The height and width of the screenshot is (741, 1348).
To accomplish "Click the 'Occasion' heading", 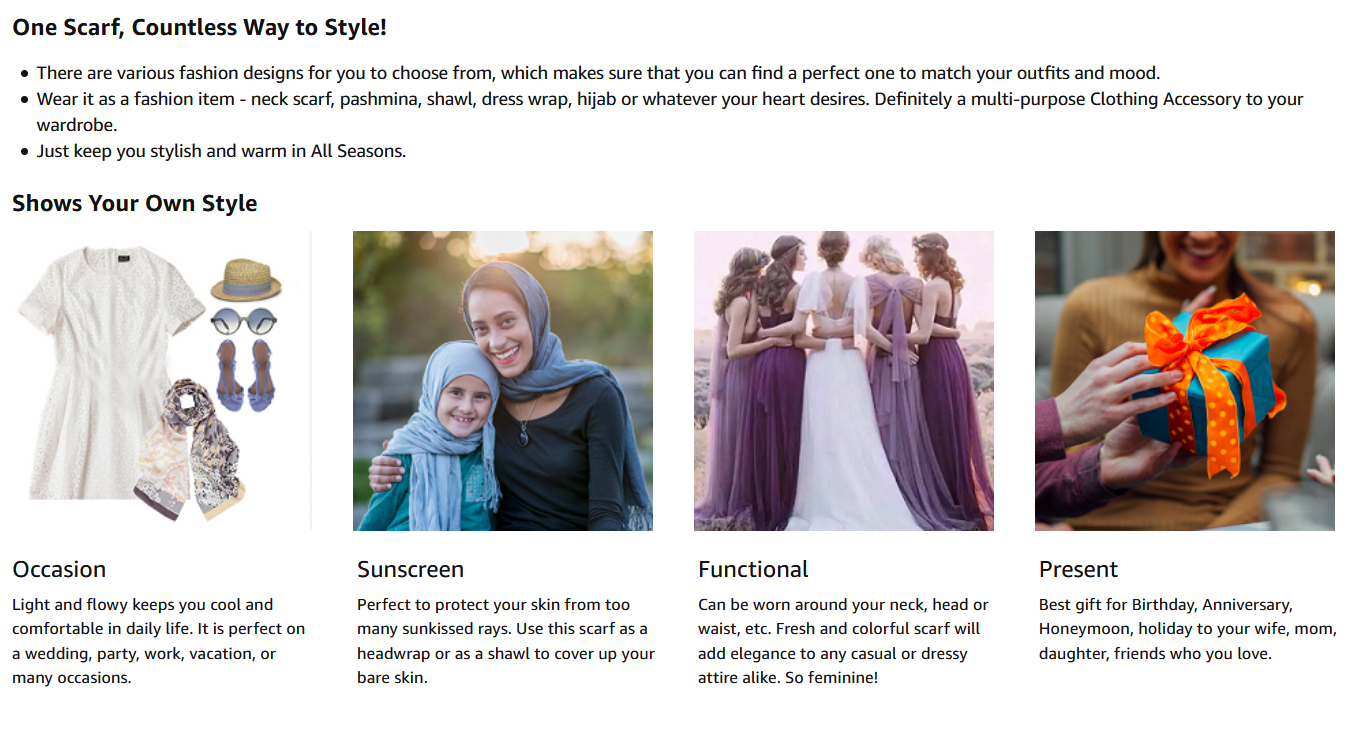I will (59, 569).
